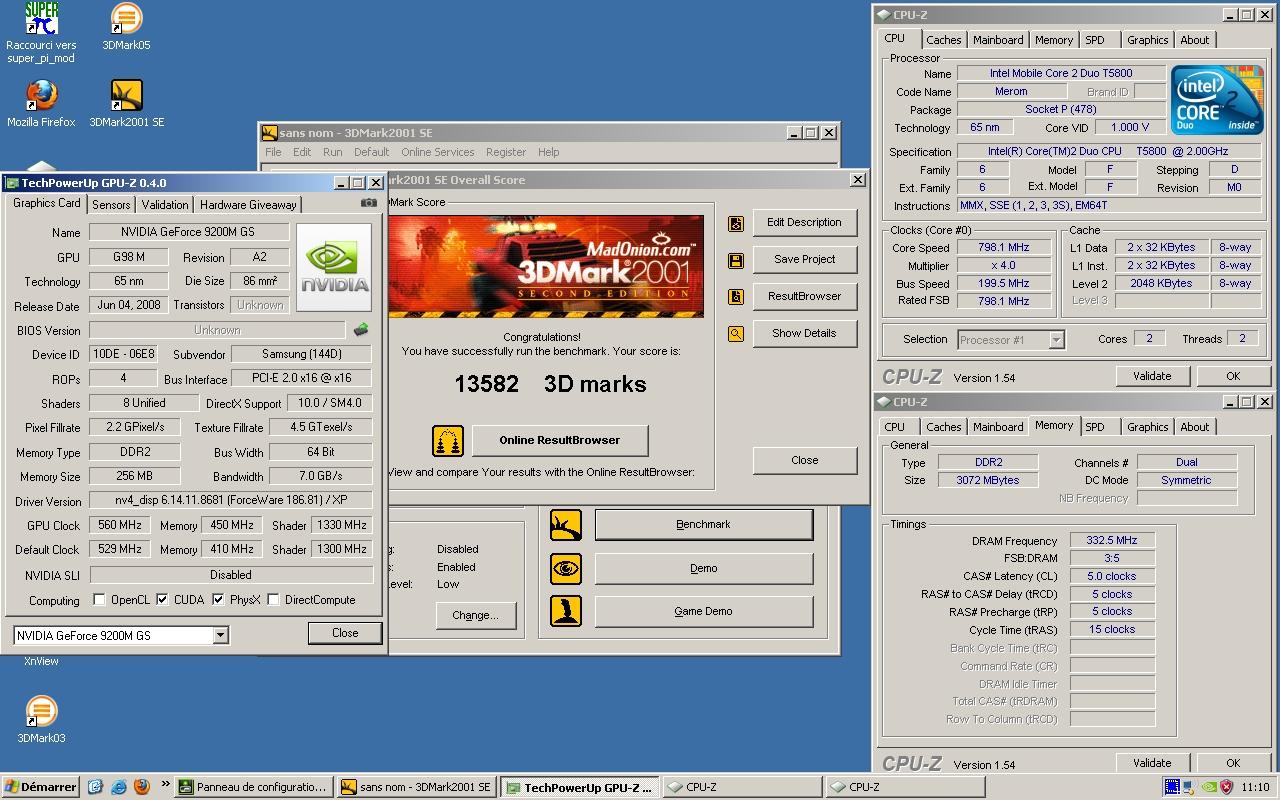This screenshot has width=1280, height=800.
Task: Open the Run menu in 3DMark2001
Action: (x=332, y=152)
